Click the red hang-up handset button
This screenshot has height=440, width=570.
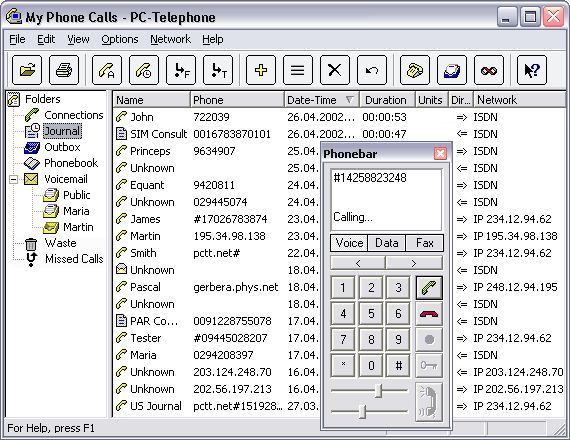click(x=429, y=313)
